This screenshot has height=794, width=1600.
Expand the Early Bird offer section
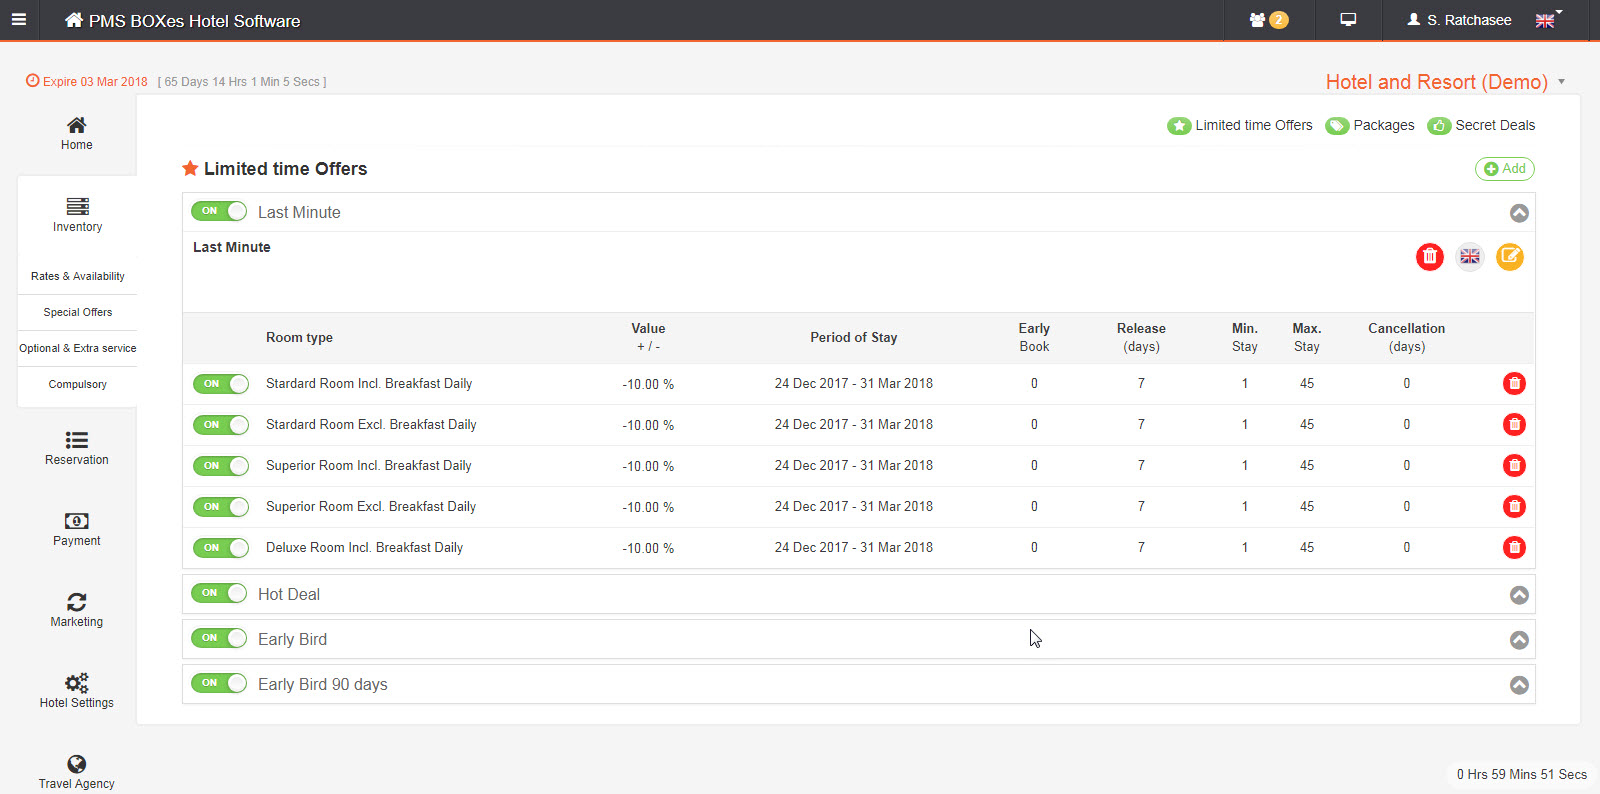tap(1518, 640)
